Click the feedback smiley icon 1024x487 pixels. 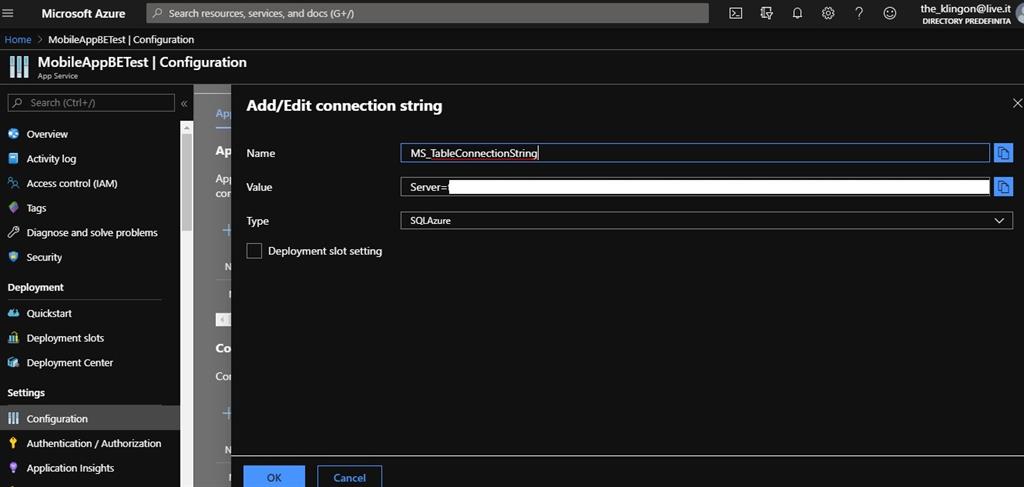[x=890, y=13]
